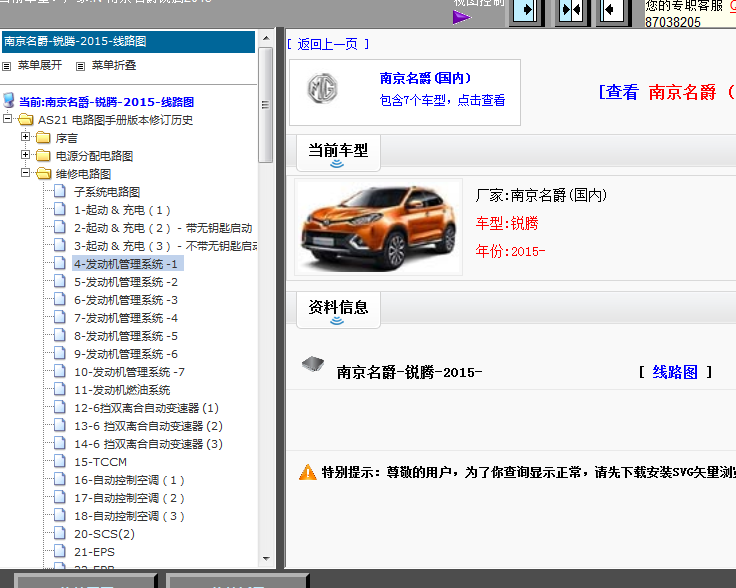This screenshot has width=736, height=588.
Task: Click the page icon of 18-自动控制空调 (3)
Action: coord(60,515)
